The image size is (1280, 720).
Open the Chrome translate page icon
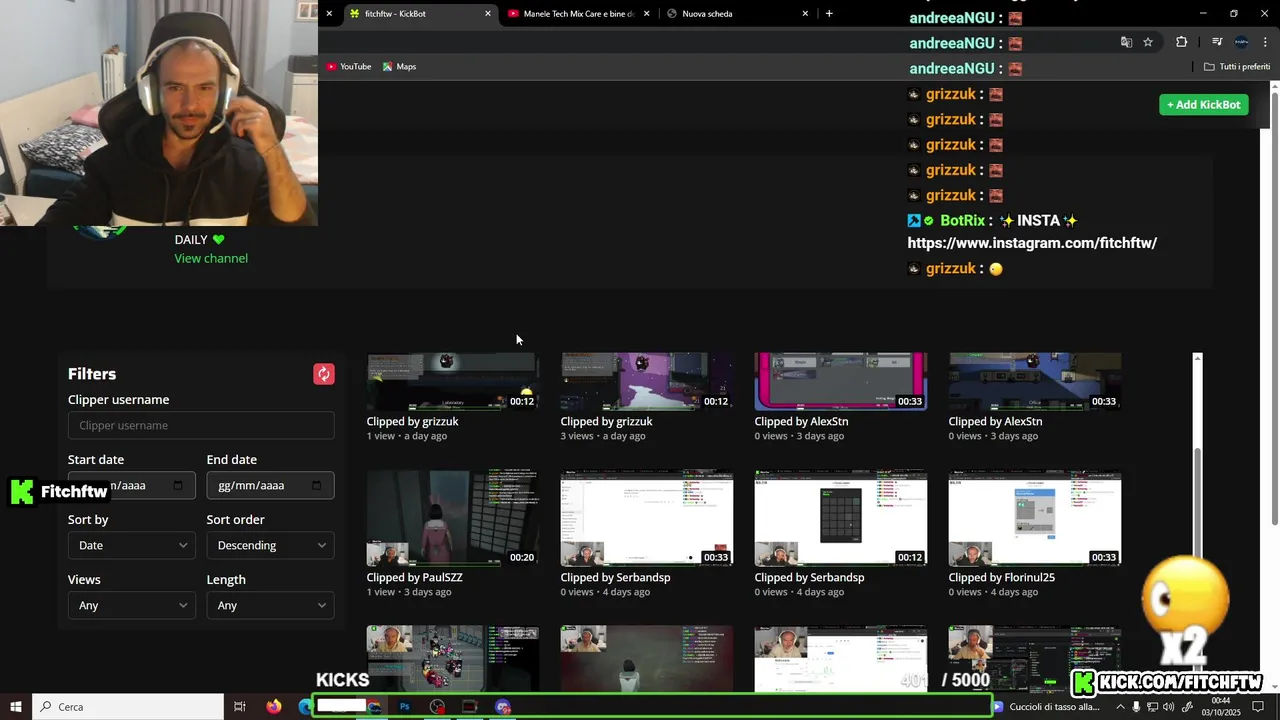tap(1126, 42)
